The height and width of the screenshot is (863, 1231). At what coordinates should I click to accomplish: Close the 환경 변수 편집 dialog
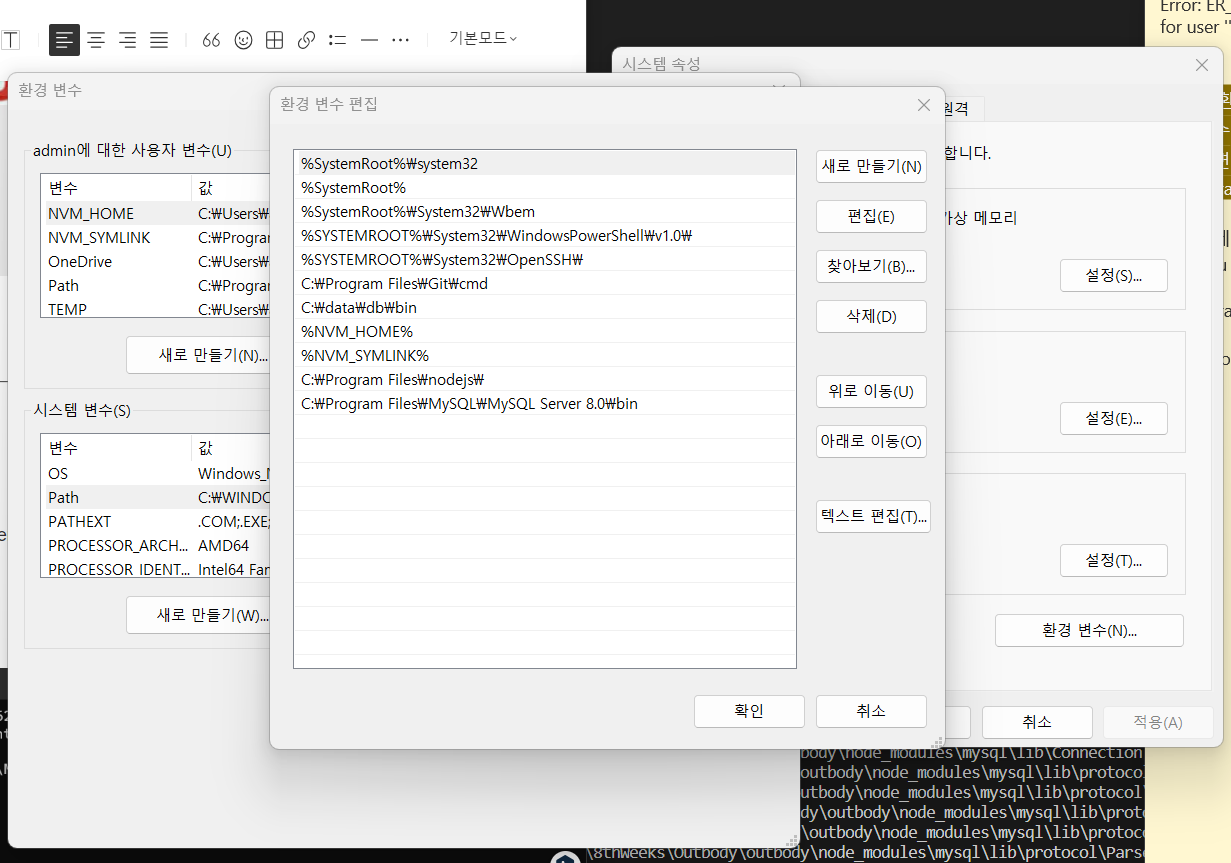[x=924, y=105]
